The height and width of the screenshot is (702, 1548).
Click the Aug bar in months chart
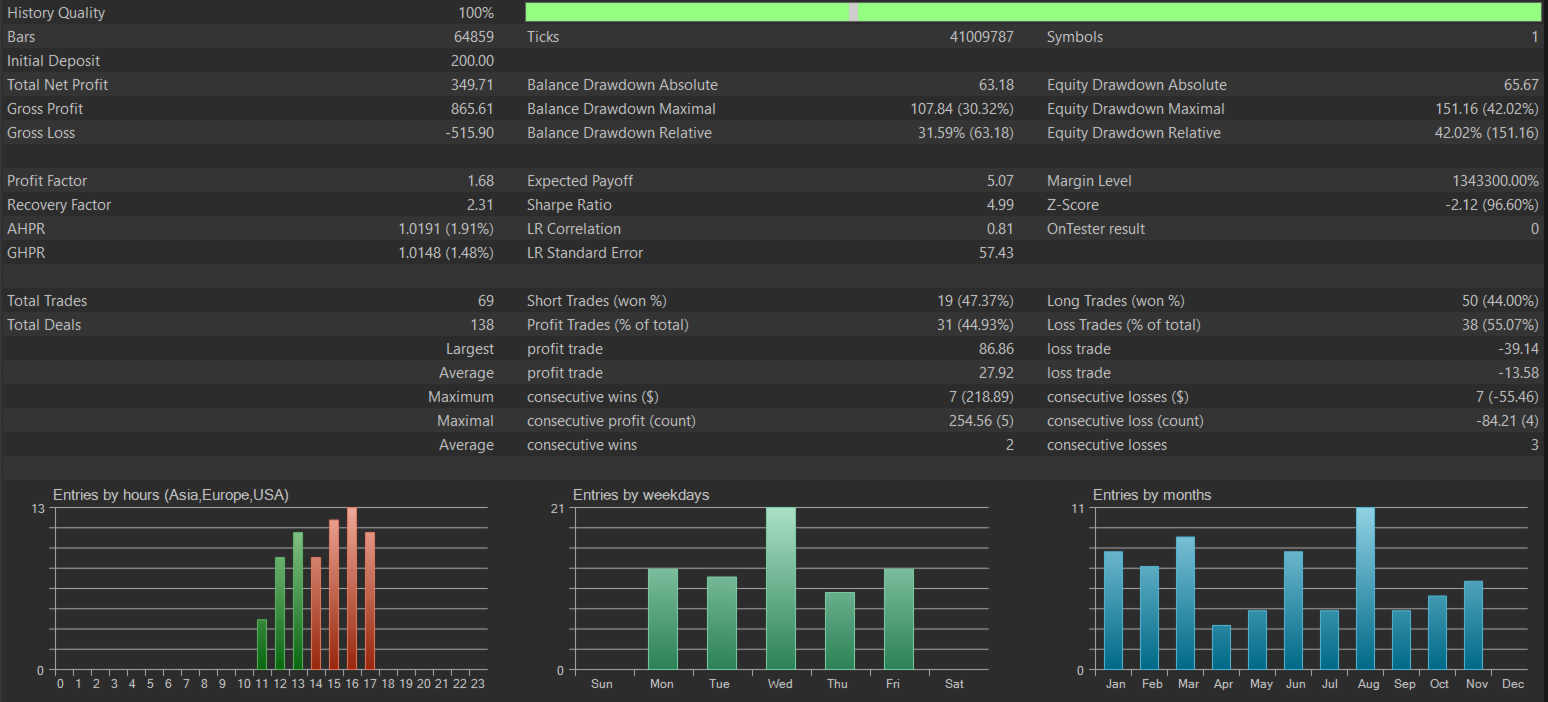coord(1365,588)
